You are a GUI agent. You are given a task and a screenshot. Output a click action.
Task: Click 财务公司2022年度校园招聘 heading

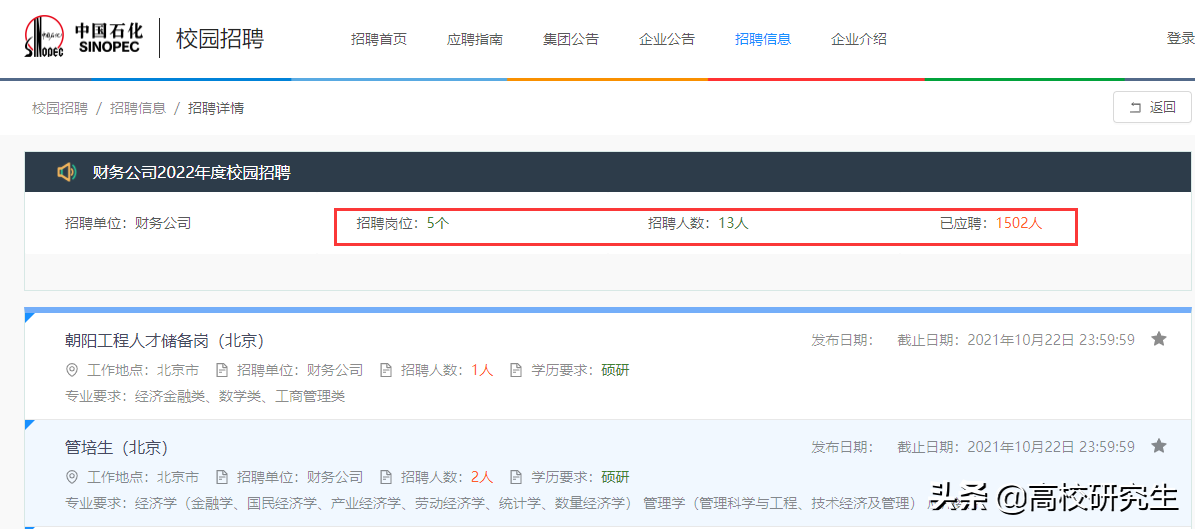pos(191,173)
